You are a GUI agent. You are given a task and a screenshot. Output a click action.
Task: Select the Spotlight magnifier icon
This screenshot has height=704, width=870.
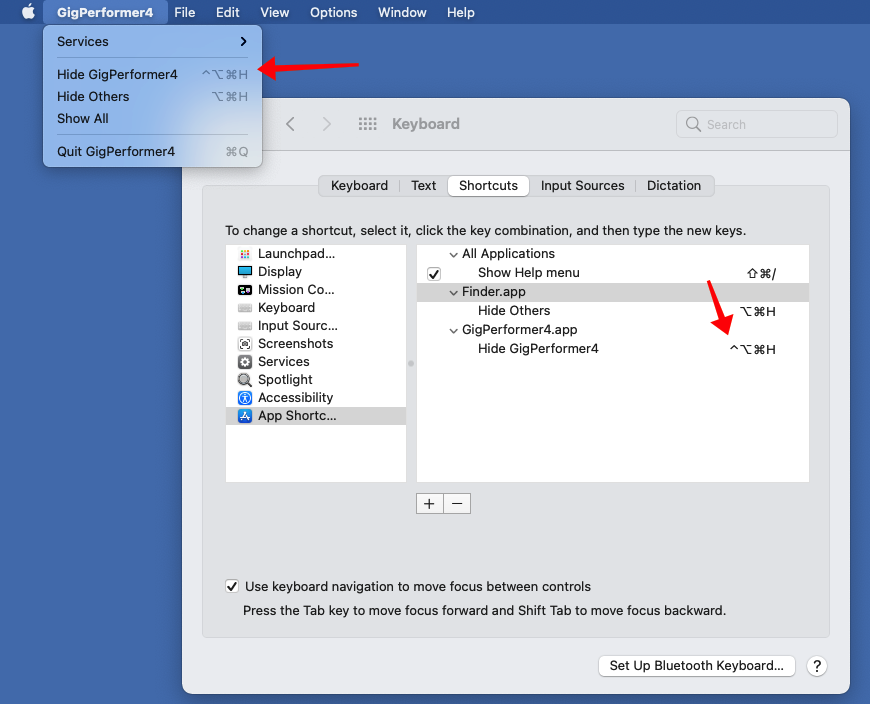click(245, 380)
